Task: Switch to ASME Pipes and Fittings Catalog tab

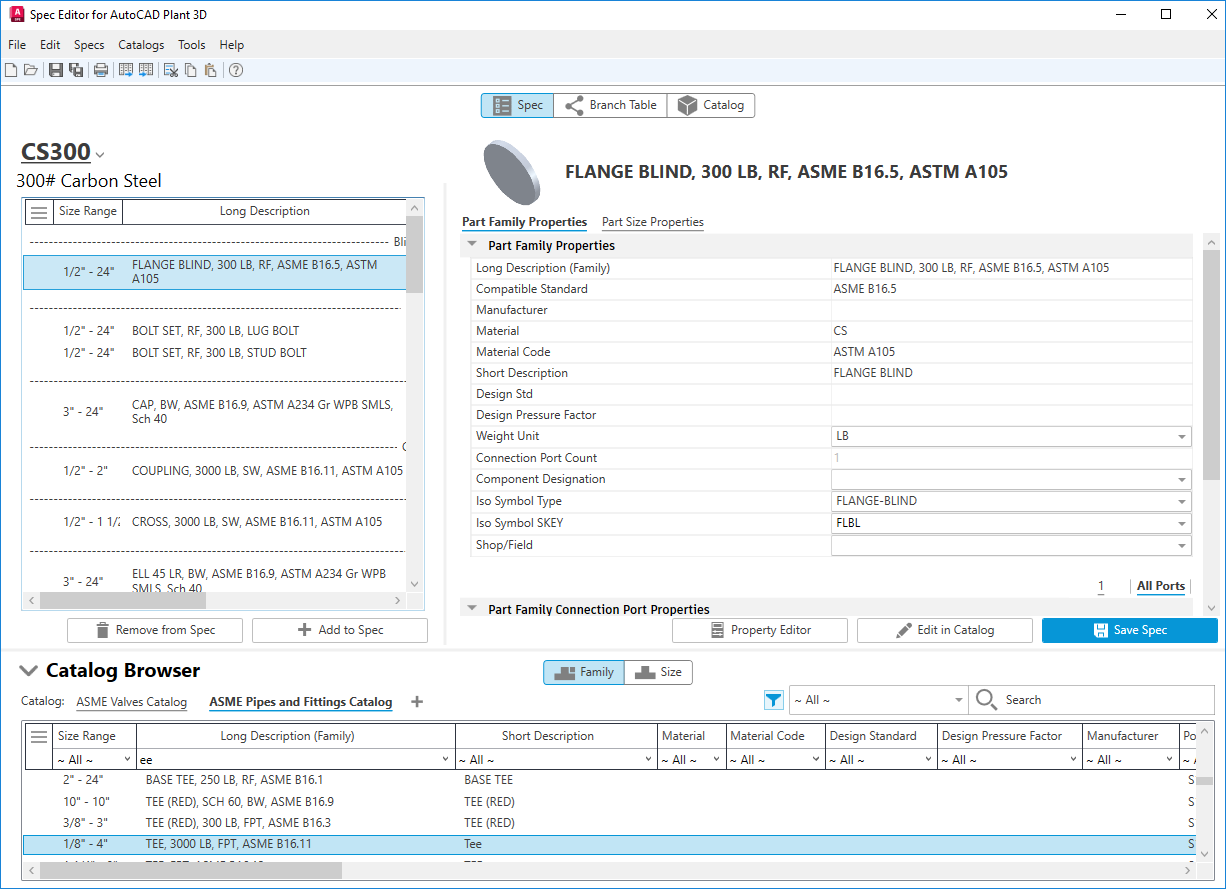Action: pyautogui.click(x=301, y=702)
